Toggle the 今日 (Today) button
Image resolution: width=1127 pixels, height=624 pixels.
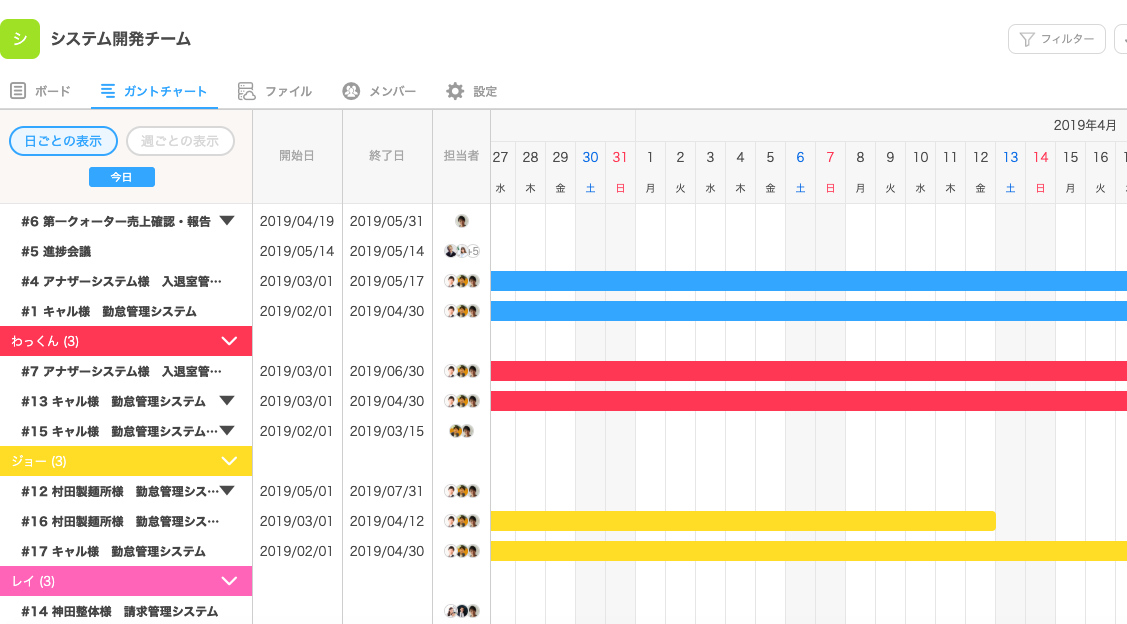[121, 176]
